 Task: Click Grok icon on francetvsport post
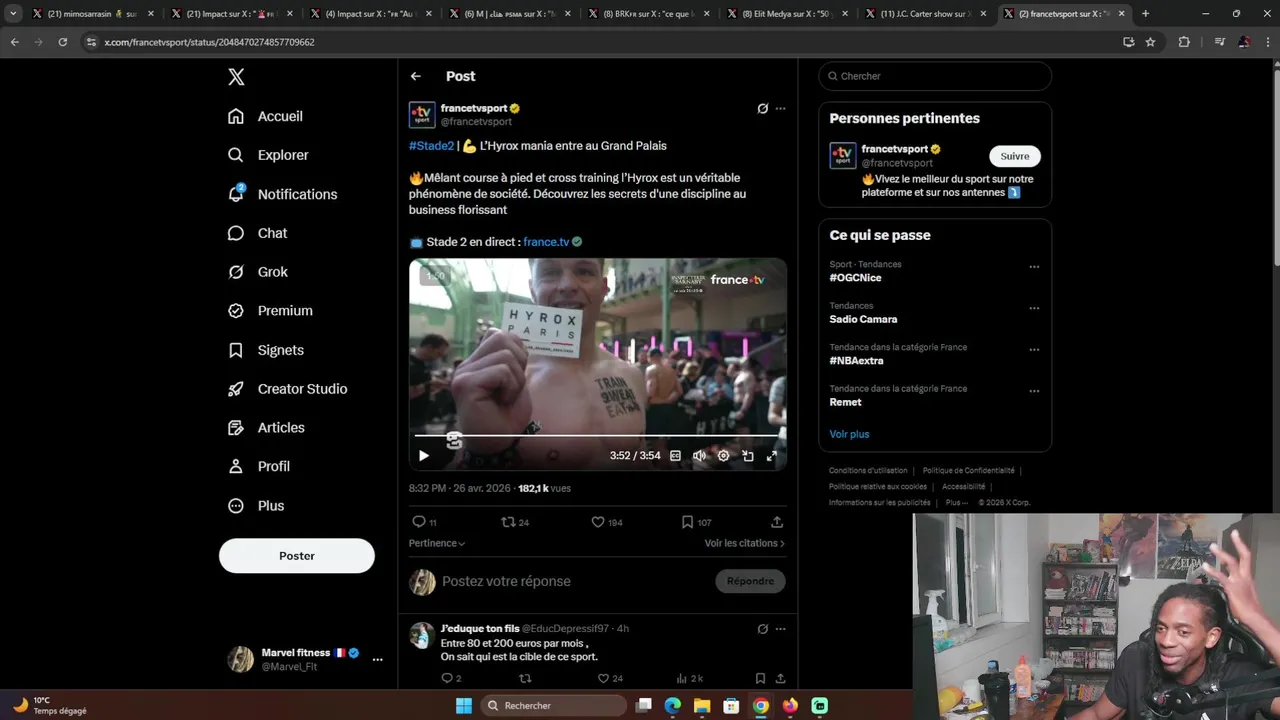(762, 108)
